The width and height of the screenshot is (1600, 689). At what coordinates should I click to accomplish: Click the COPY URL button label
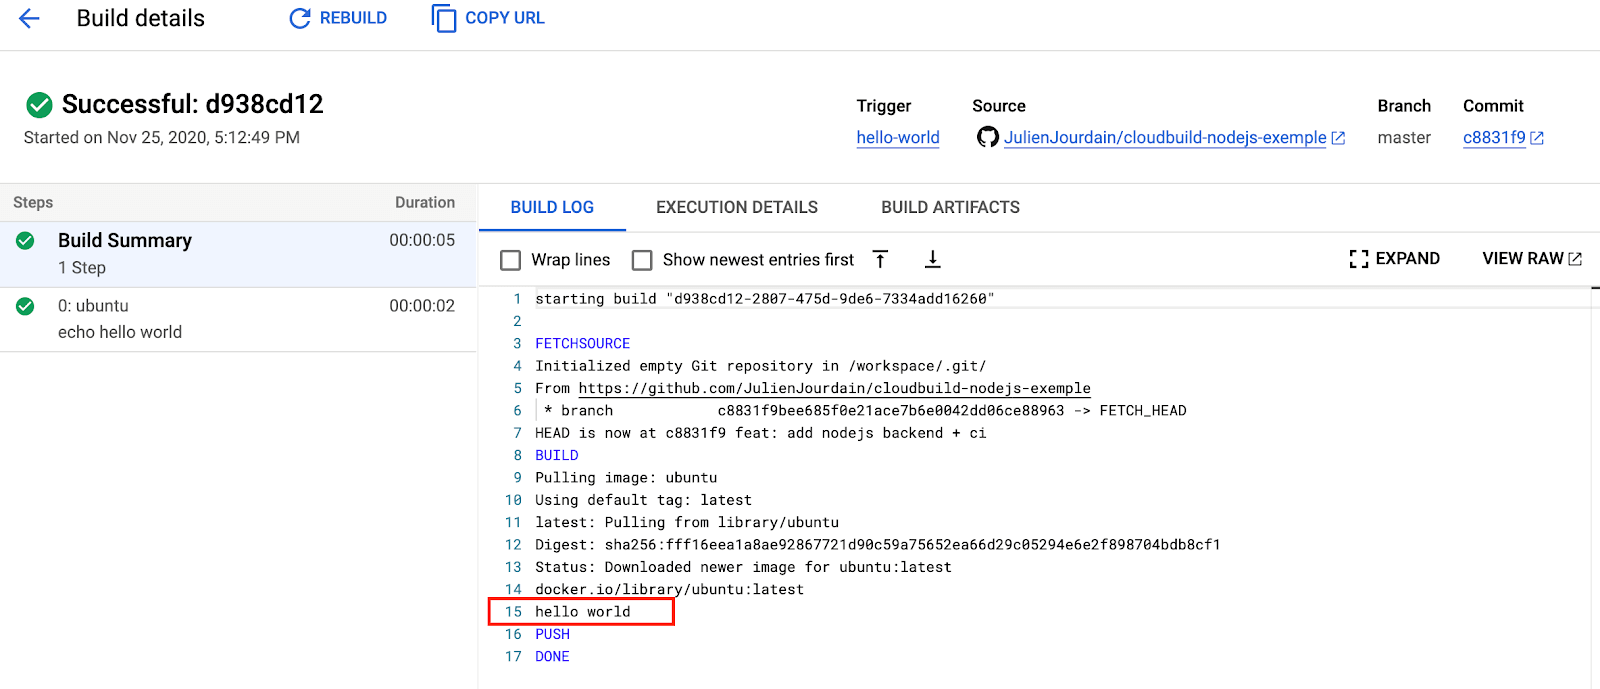pos(505,18)
